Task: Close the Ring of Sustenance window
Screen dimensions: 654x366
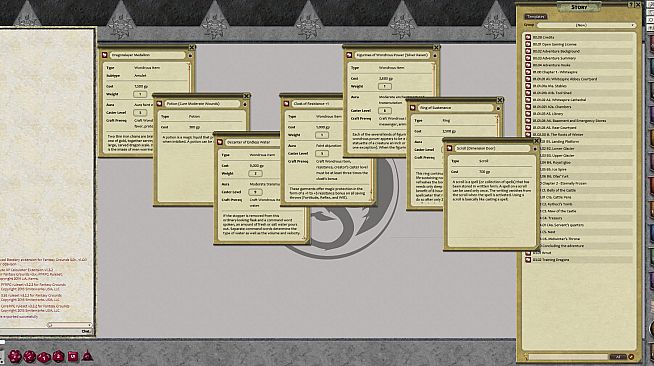Action: pos(500,100)
